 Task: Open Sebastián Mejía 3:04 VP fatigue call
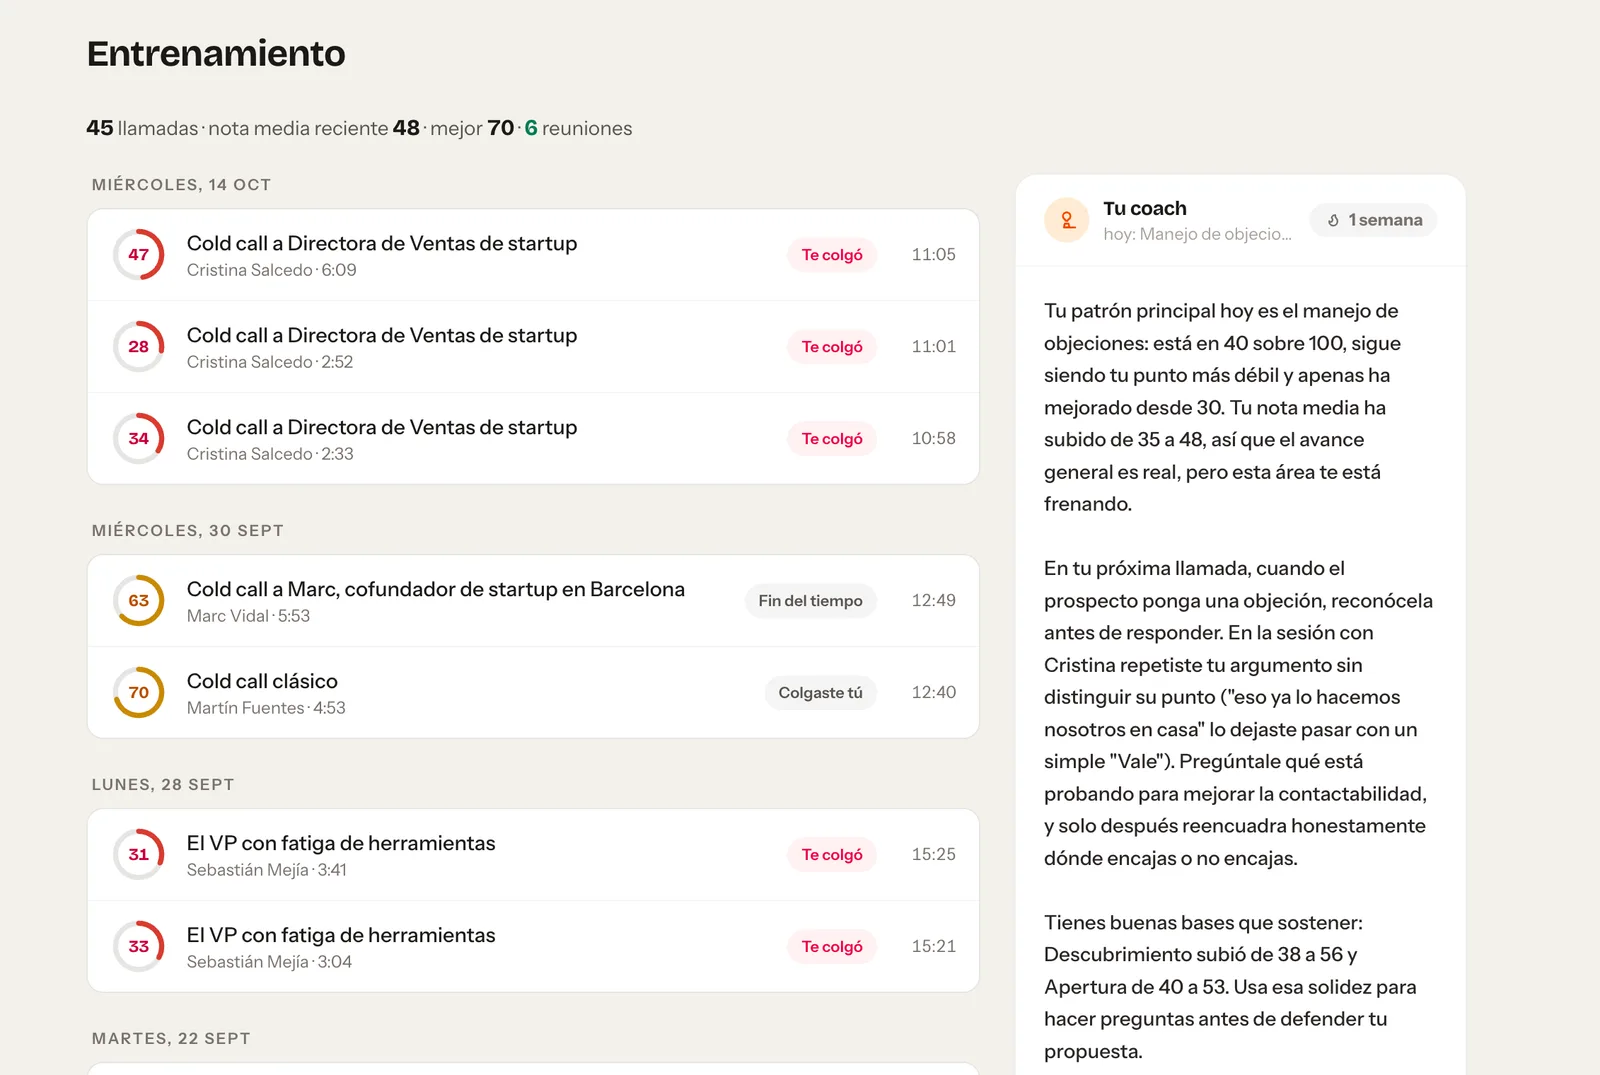pyautogui.click(x=533, y=947)
